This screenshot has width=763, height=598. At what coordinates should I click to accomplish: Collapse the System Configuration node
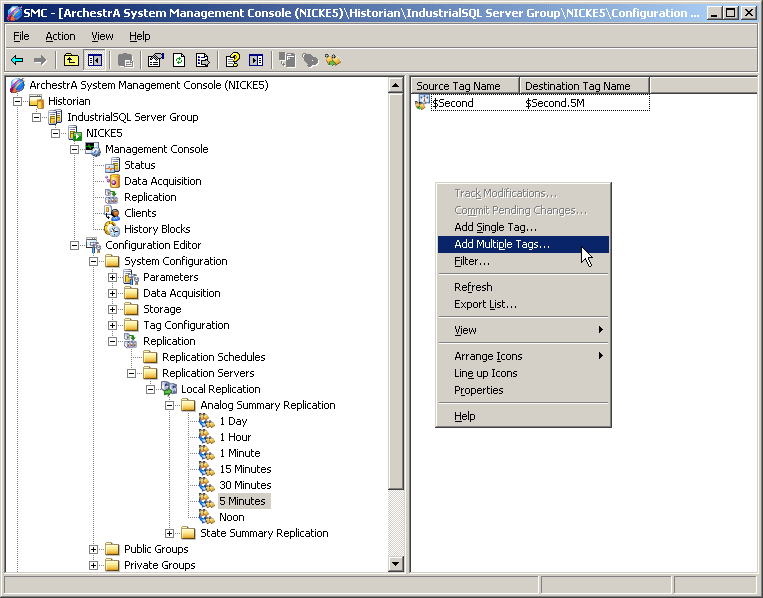93,261
